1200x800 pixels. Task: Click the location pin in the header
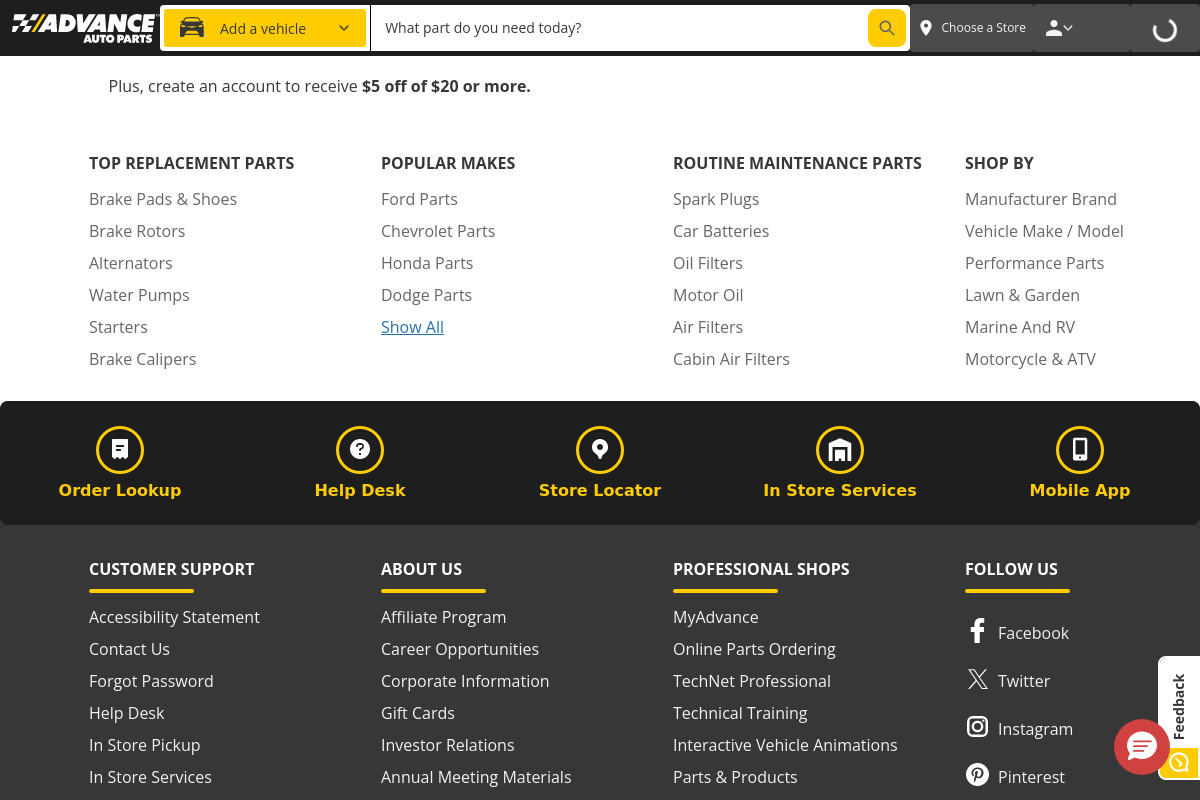[x=926, y=28]
